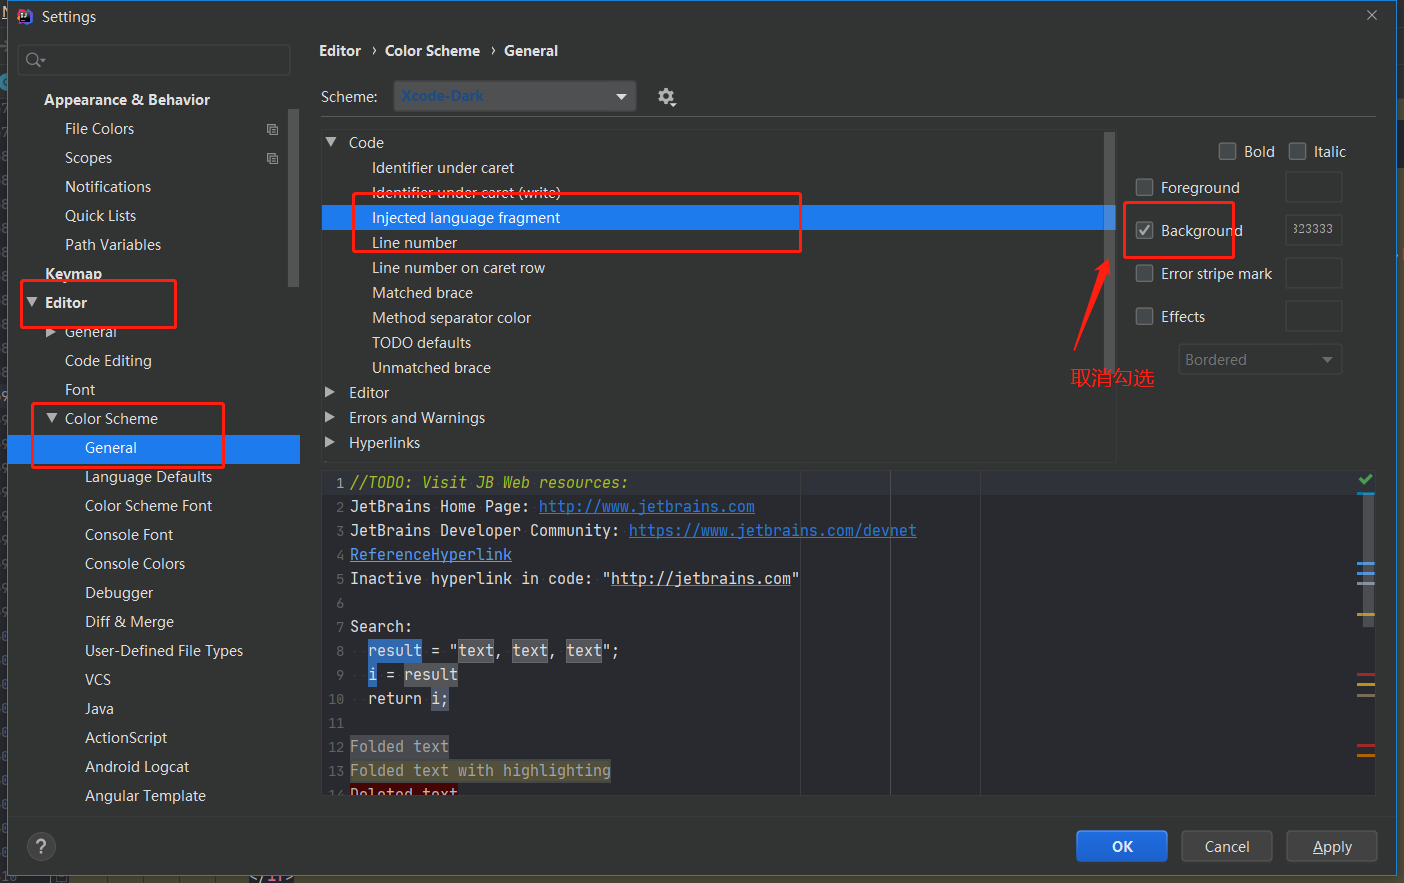The image size is (1404, 883).
Task: Open the Scheme dropdown showing Xcode-Dark
Action: click(x=515, y=96)
